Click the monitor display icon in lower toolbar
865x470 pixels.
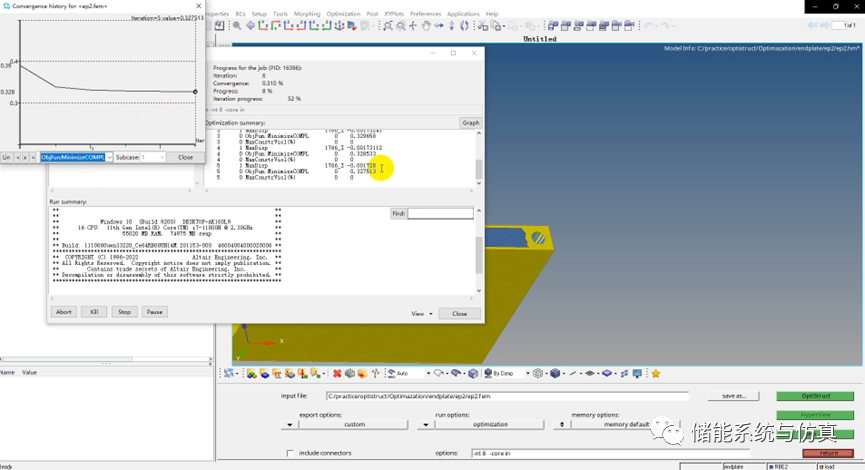pyautogui.click(x=638, y=373)
